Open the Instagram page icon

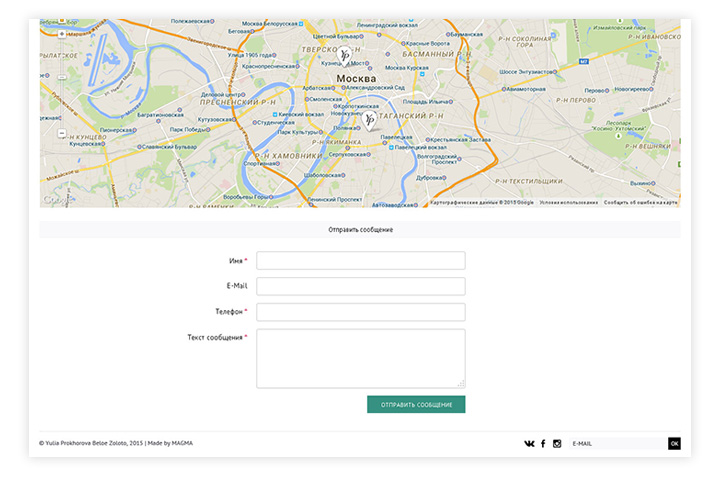coord(557,443)
